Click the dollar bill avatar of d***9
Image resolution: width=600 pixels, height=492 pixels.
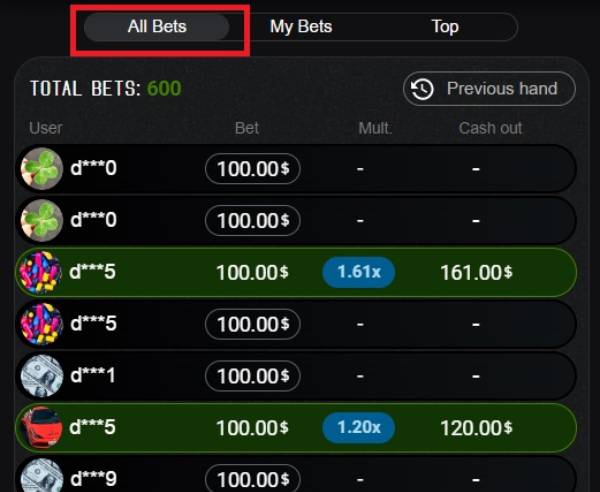tap(42, 477)
